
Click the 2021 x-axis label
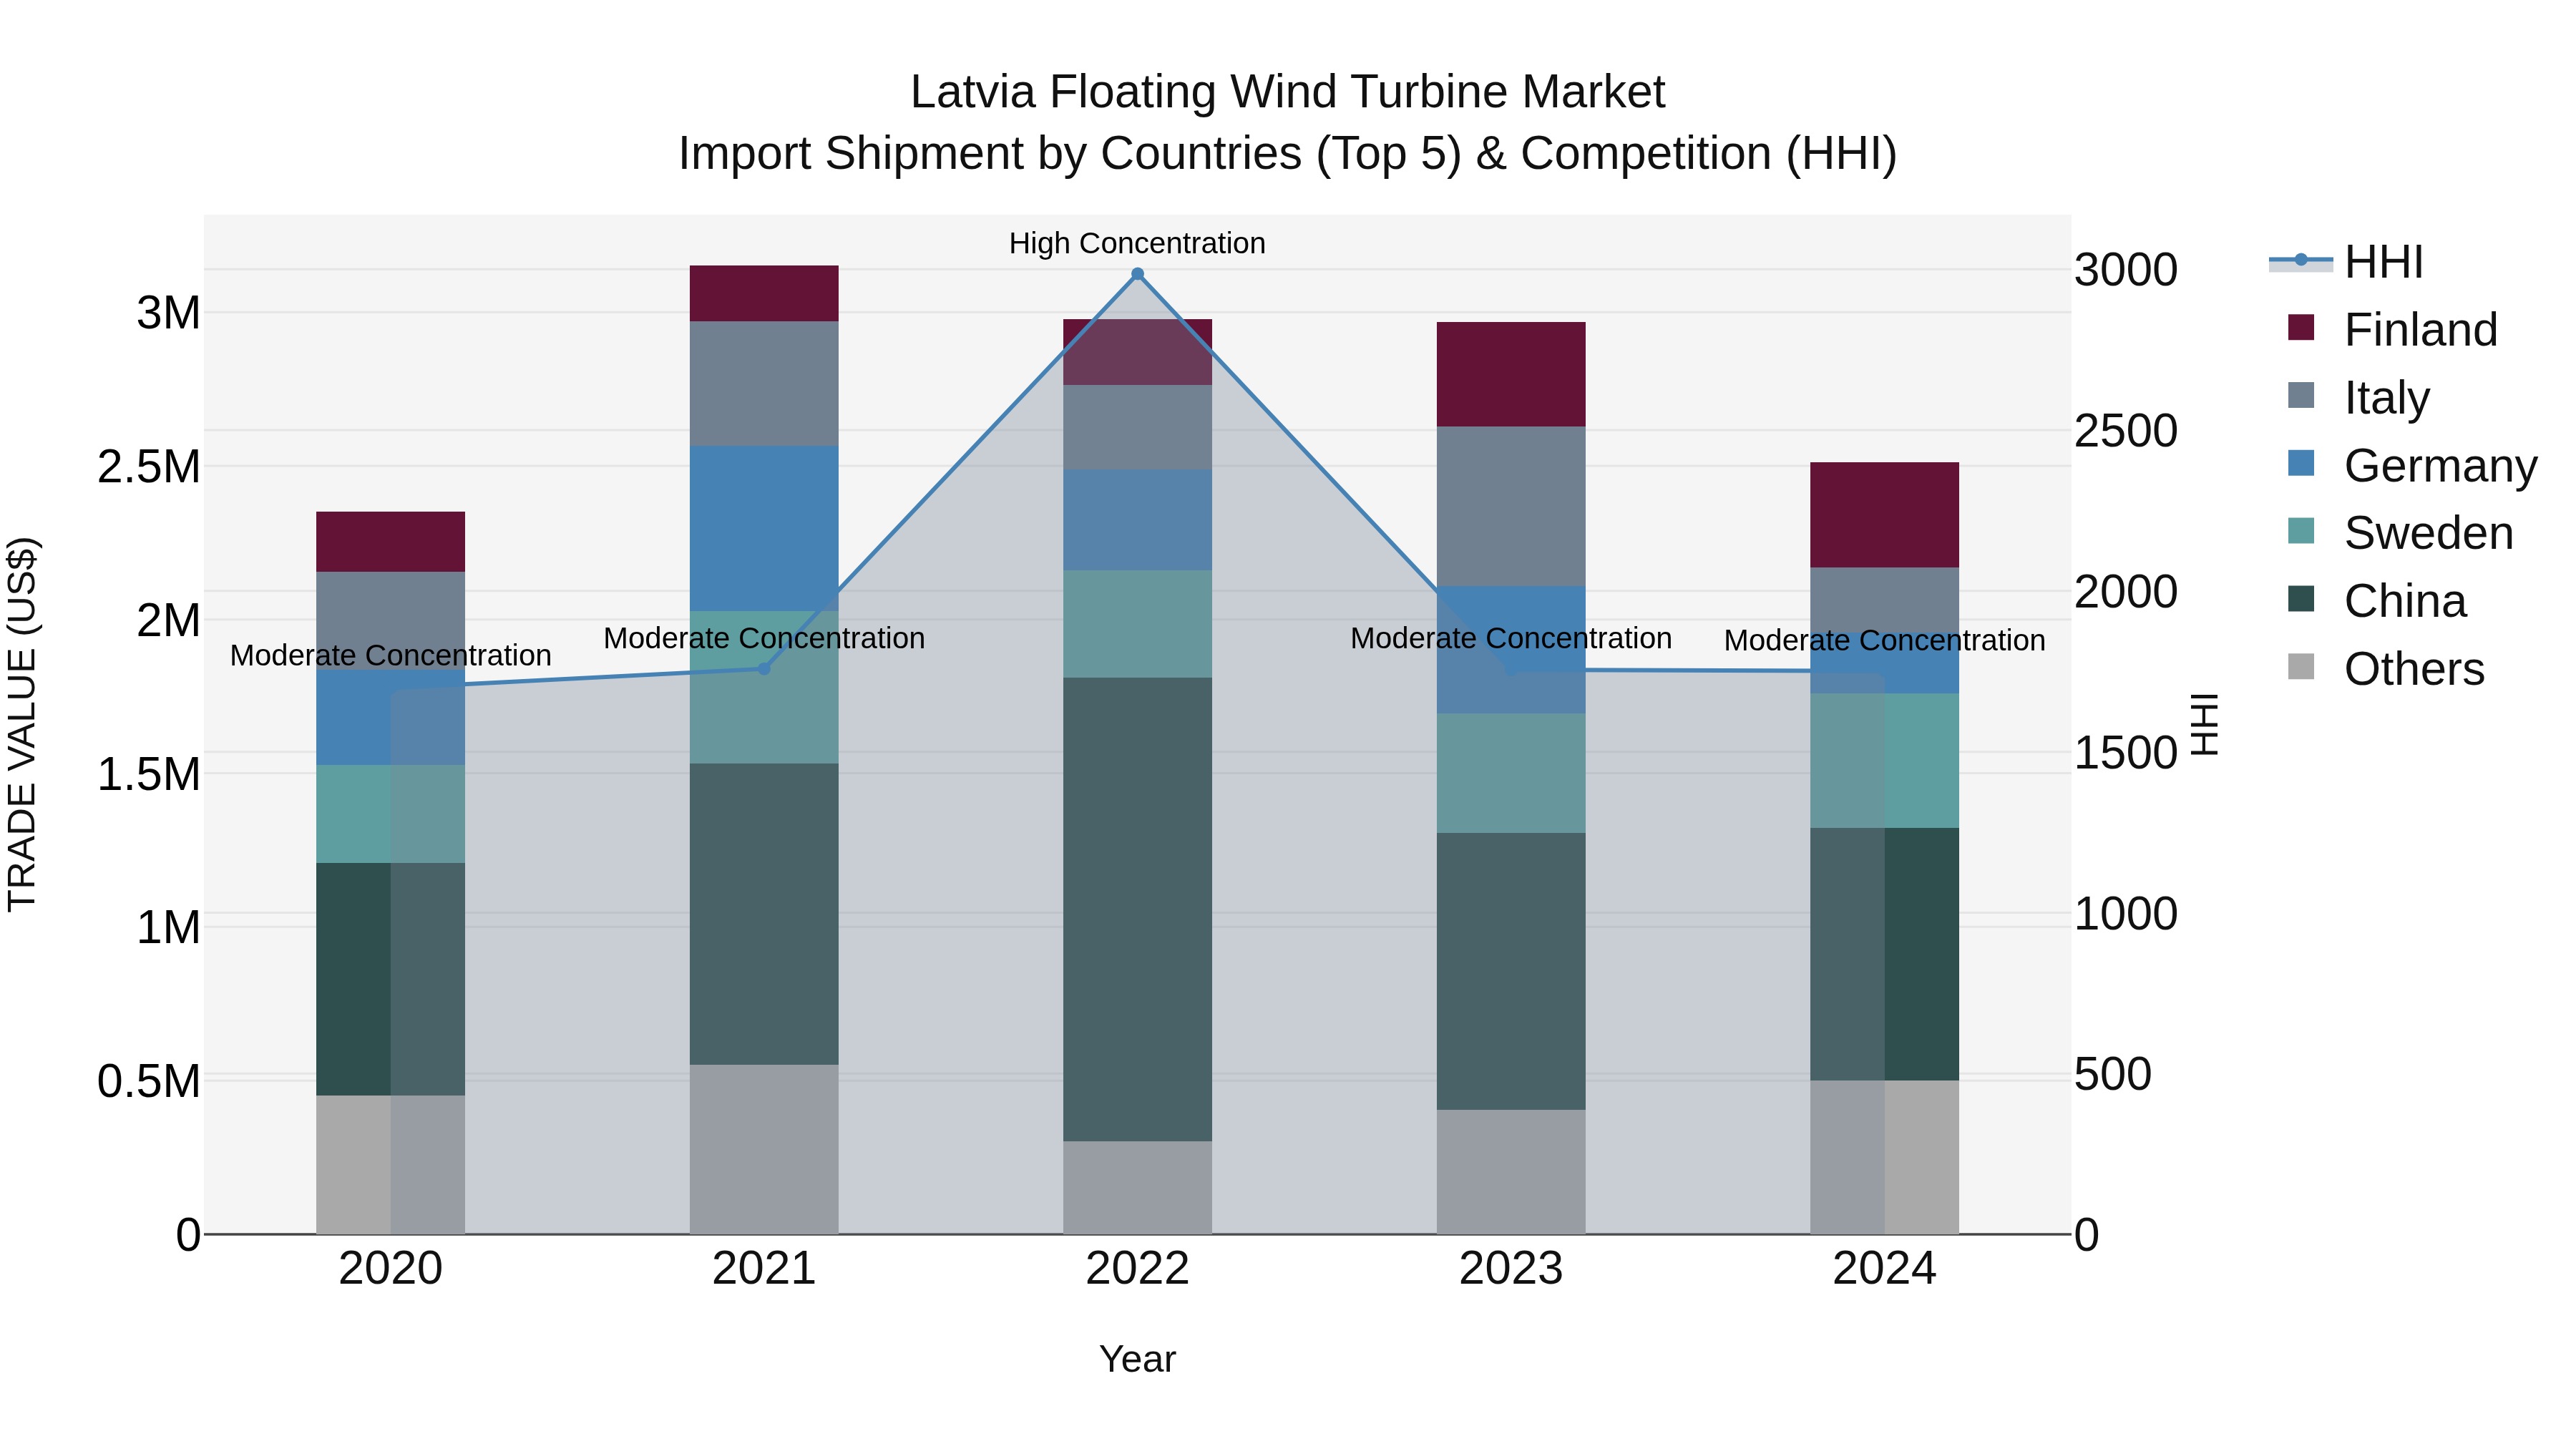pos(764,1269)
